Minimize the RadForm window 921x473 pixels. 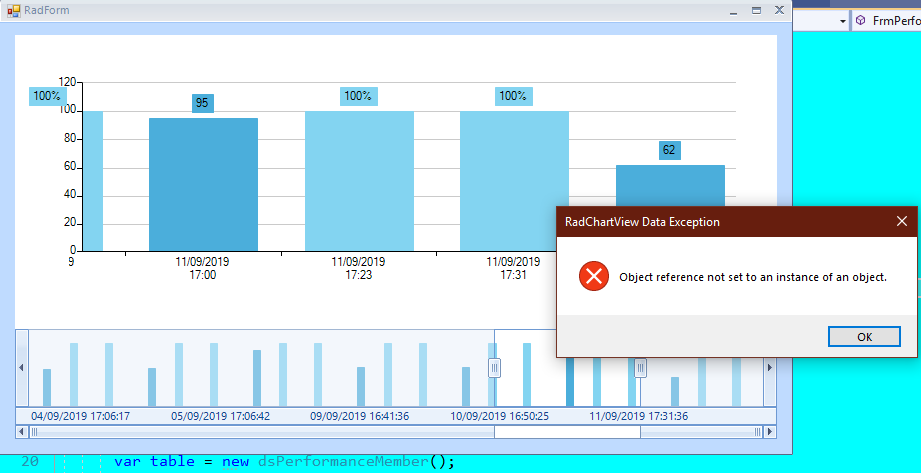pos(733,11)
